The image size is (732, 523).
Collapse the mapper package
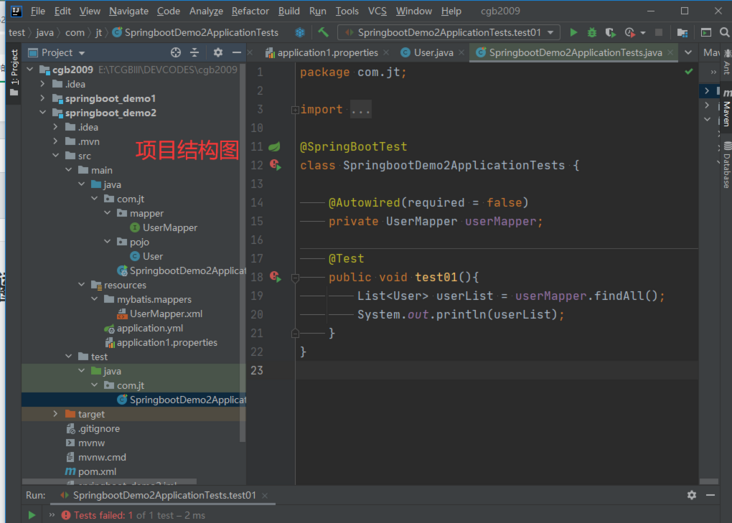click(107, 213)
